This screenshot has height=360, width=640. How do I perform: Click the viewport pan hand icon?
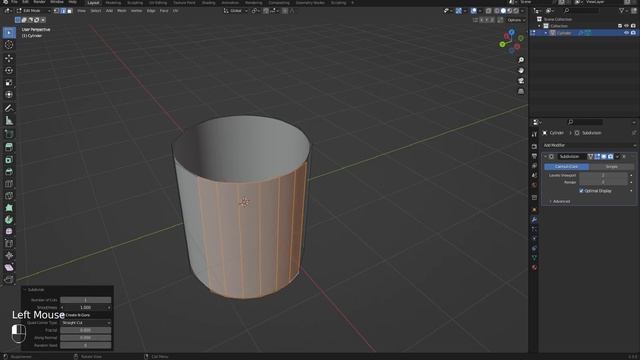point(521,71)
